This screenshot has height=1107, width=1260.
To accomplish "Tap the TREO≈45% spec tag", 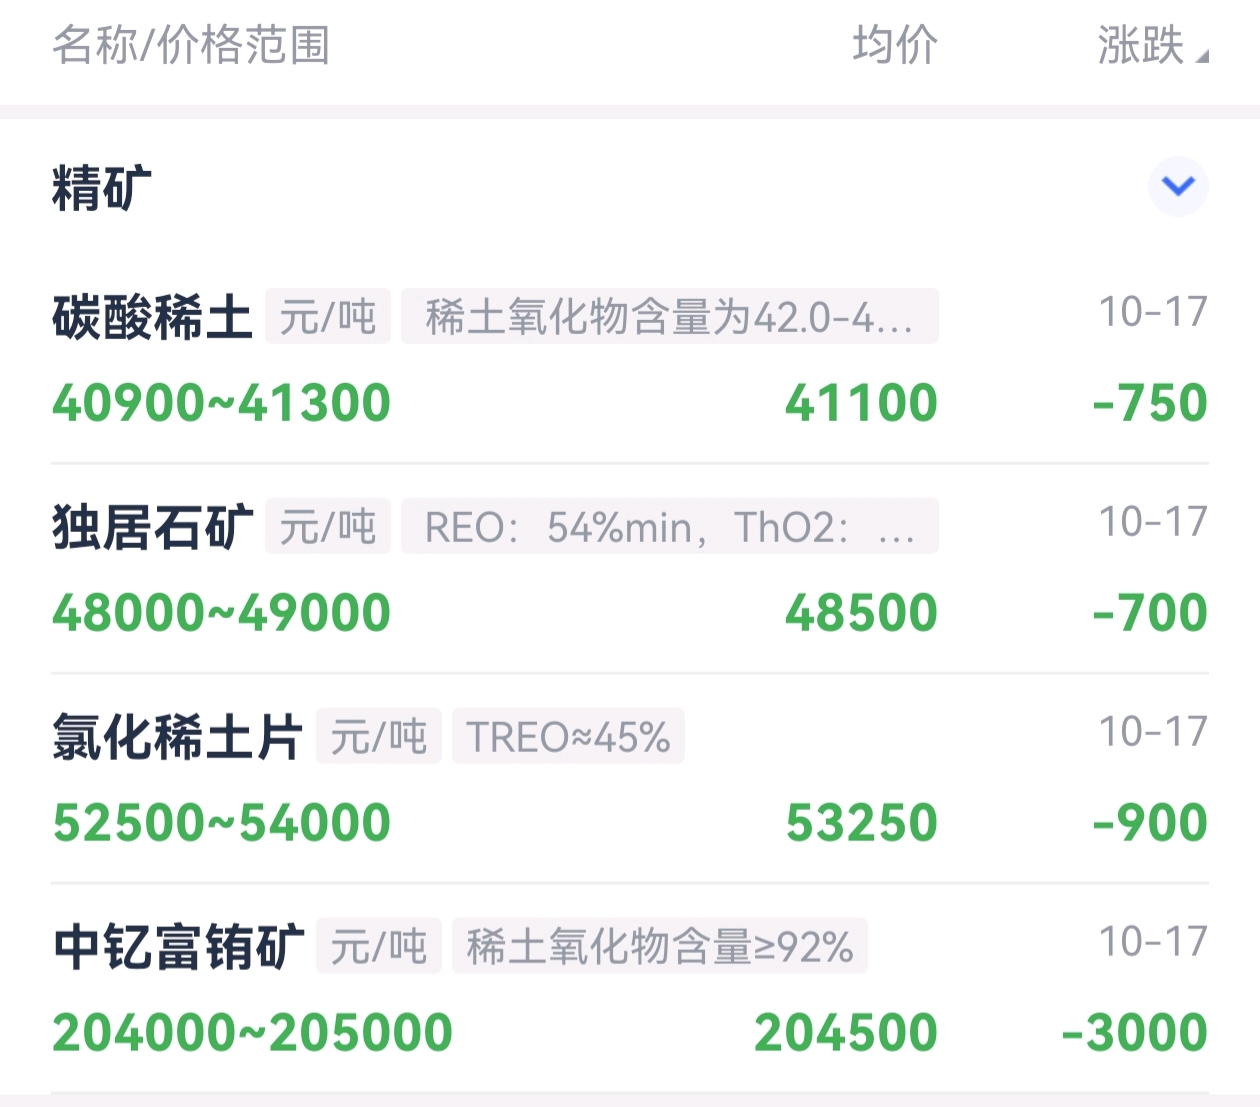I will [x=568, y=737].
